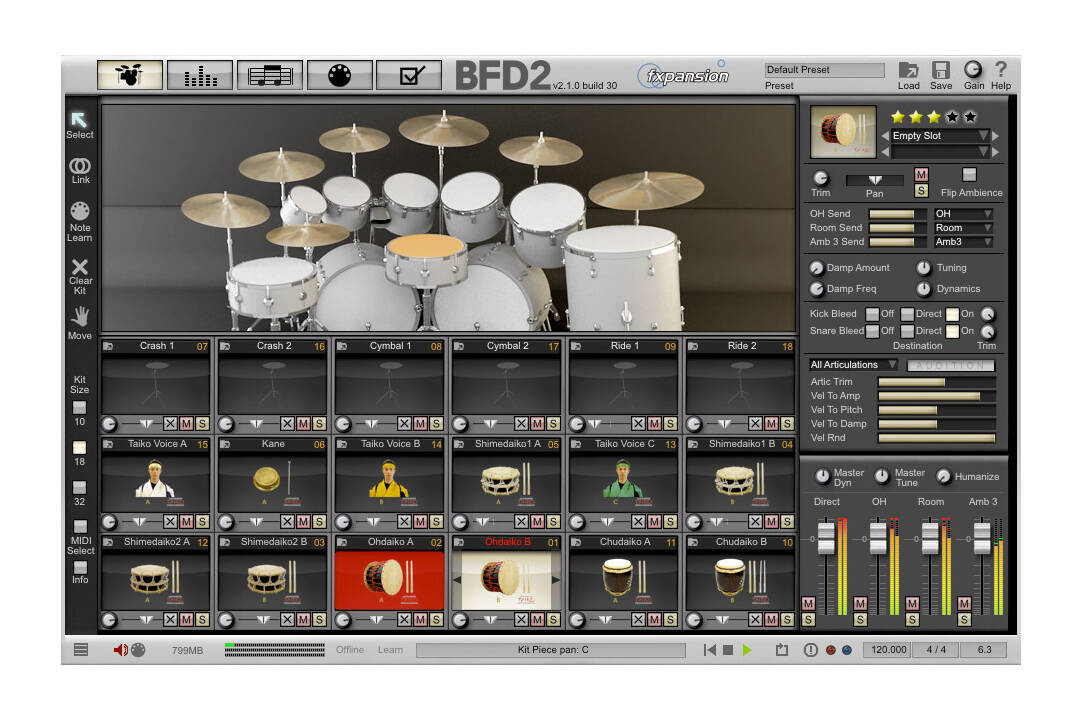Viewport: 1081px width, 717px height.
Task: Solo the Amb 3 mixer channel
Action: pos(964,620)
